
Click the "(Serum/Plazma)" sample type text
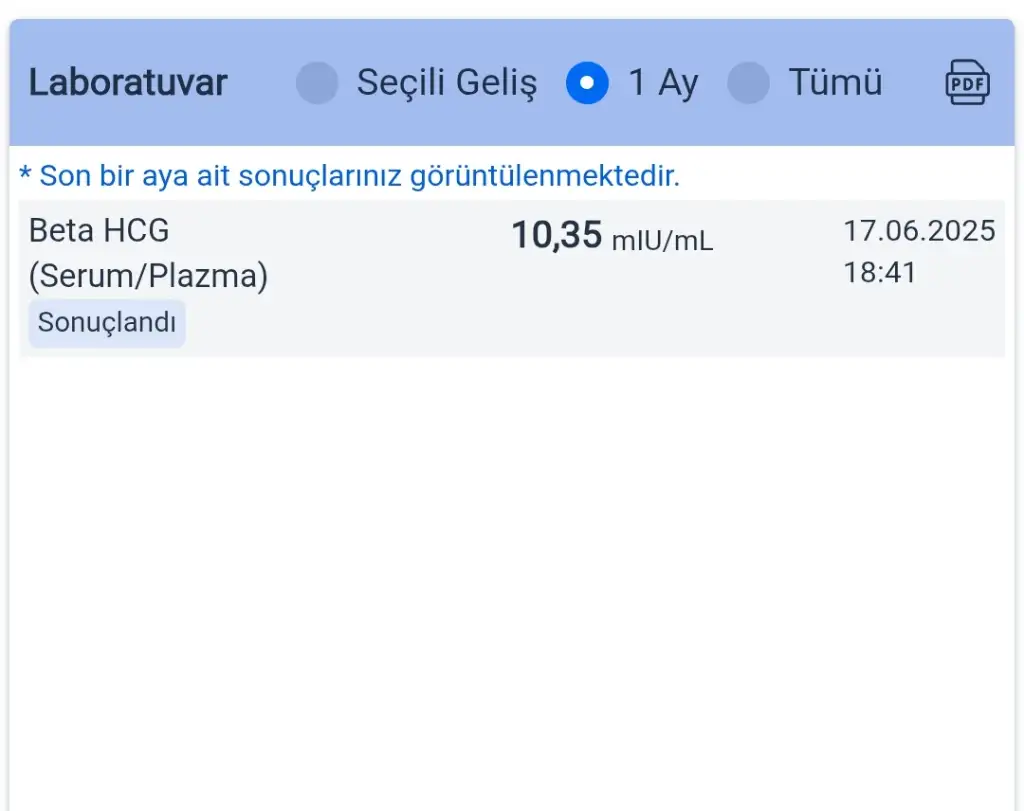(148, 276)
